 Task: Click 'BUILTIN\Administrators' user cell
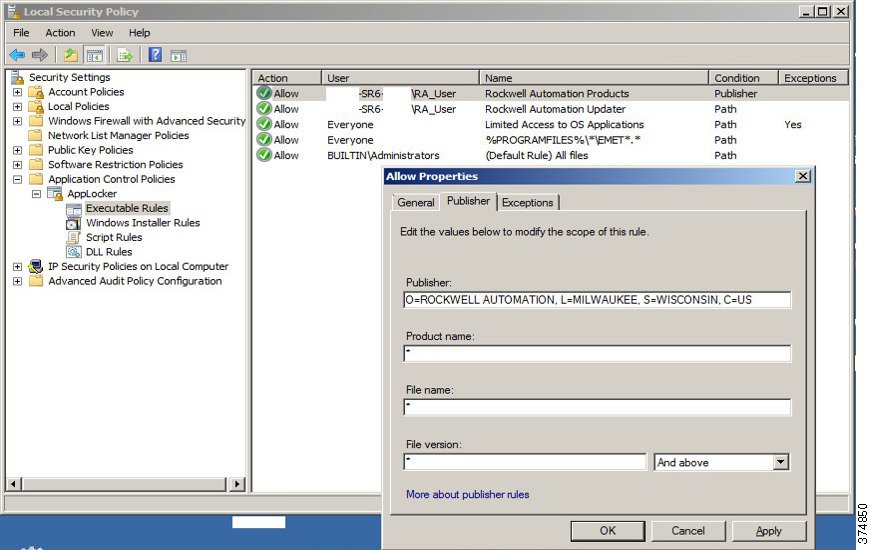[383, 156]
